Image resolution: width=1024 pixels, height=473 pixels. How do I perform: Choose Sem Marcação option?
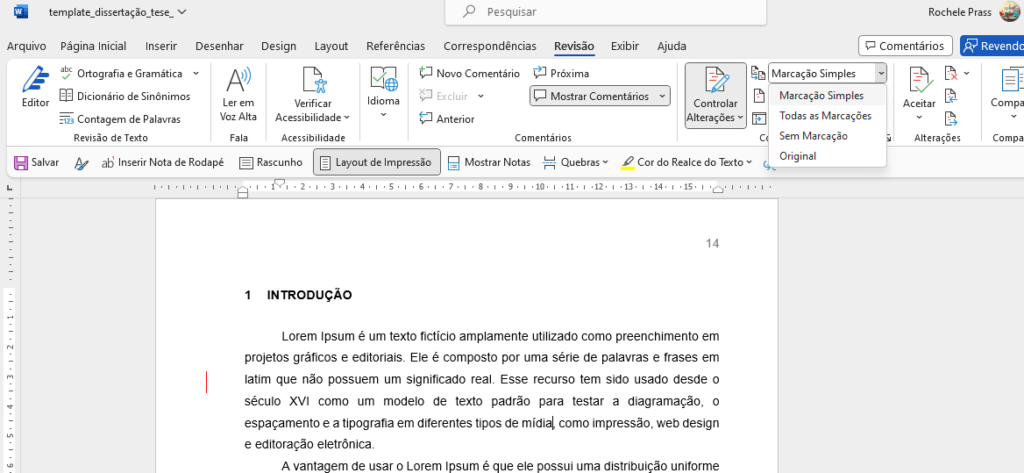pos(827,136)
